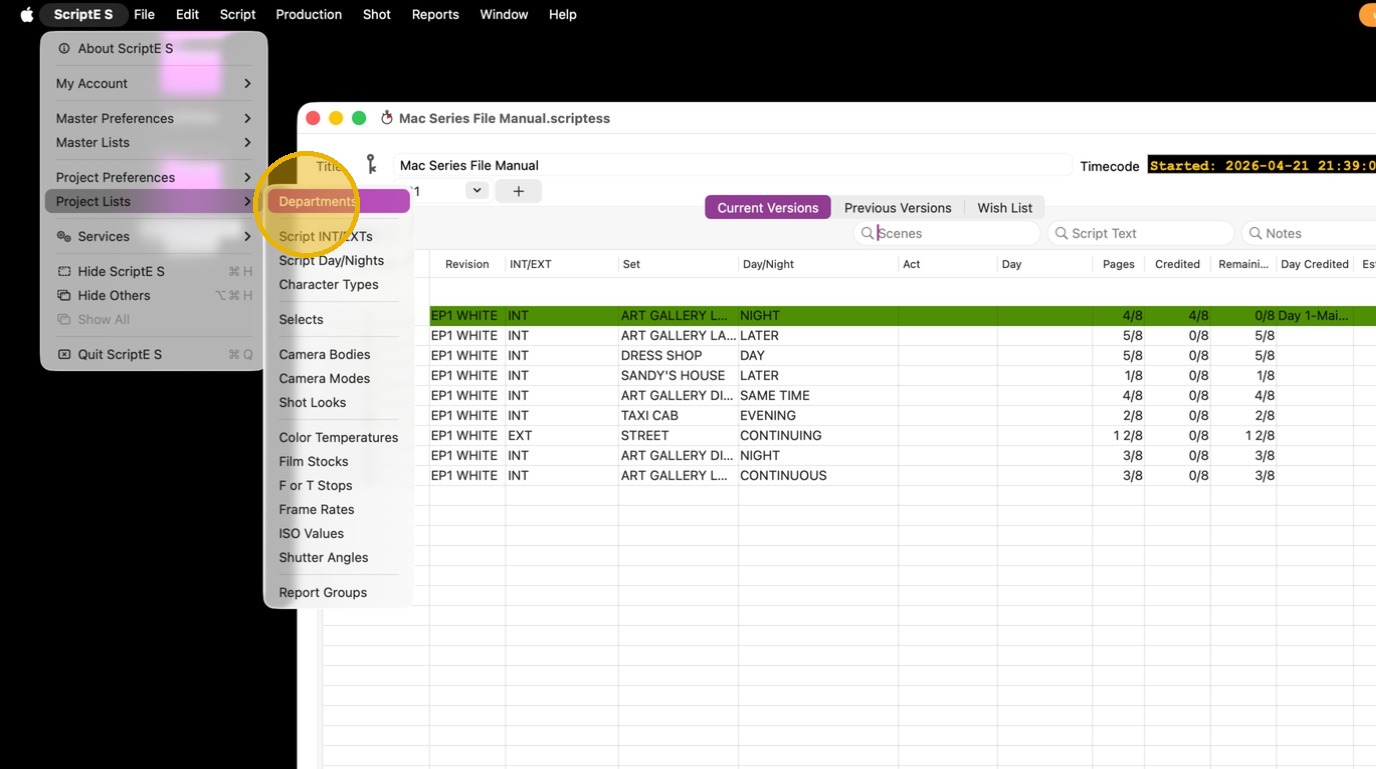Switch to the Current Versions tab
Image resolution: width=1376 pixels, height=769 pixels.
(x=768, y=207)
